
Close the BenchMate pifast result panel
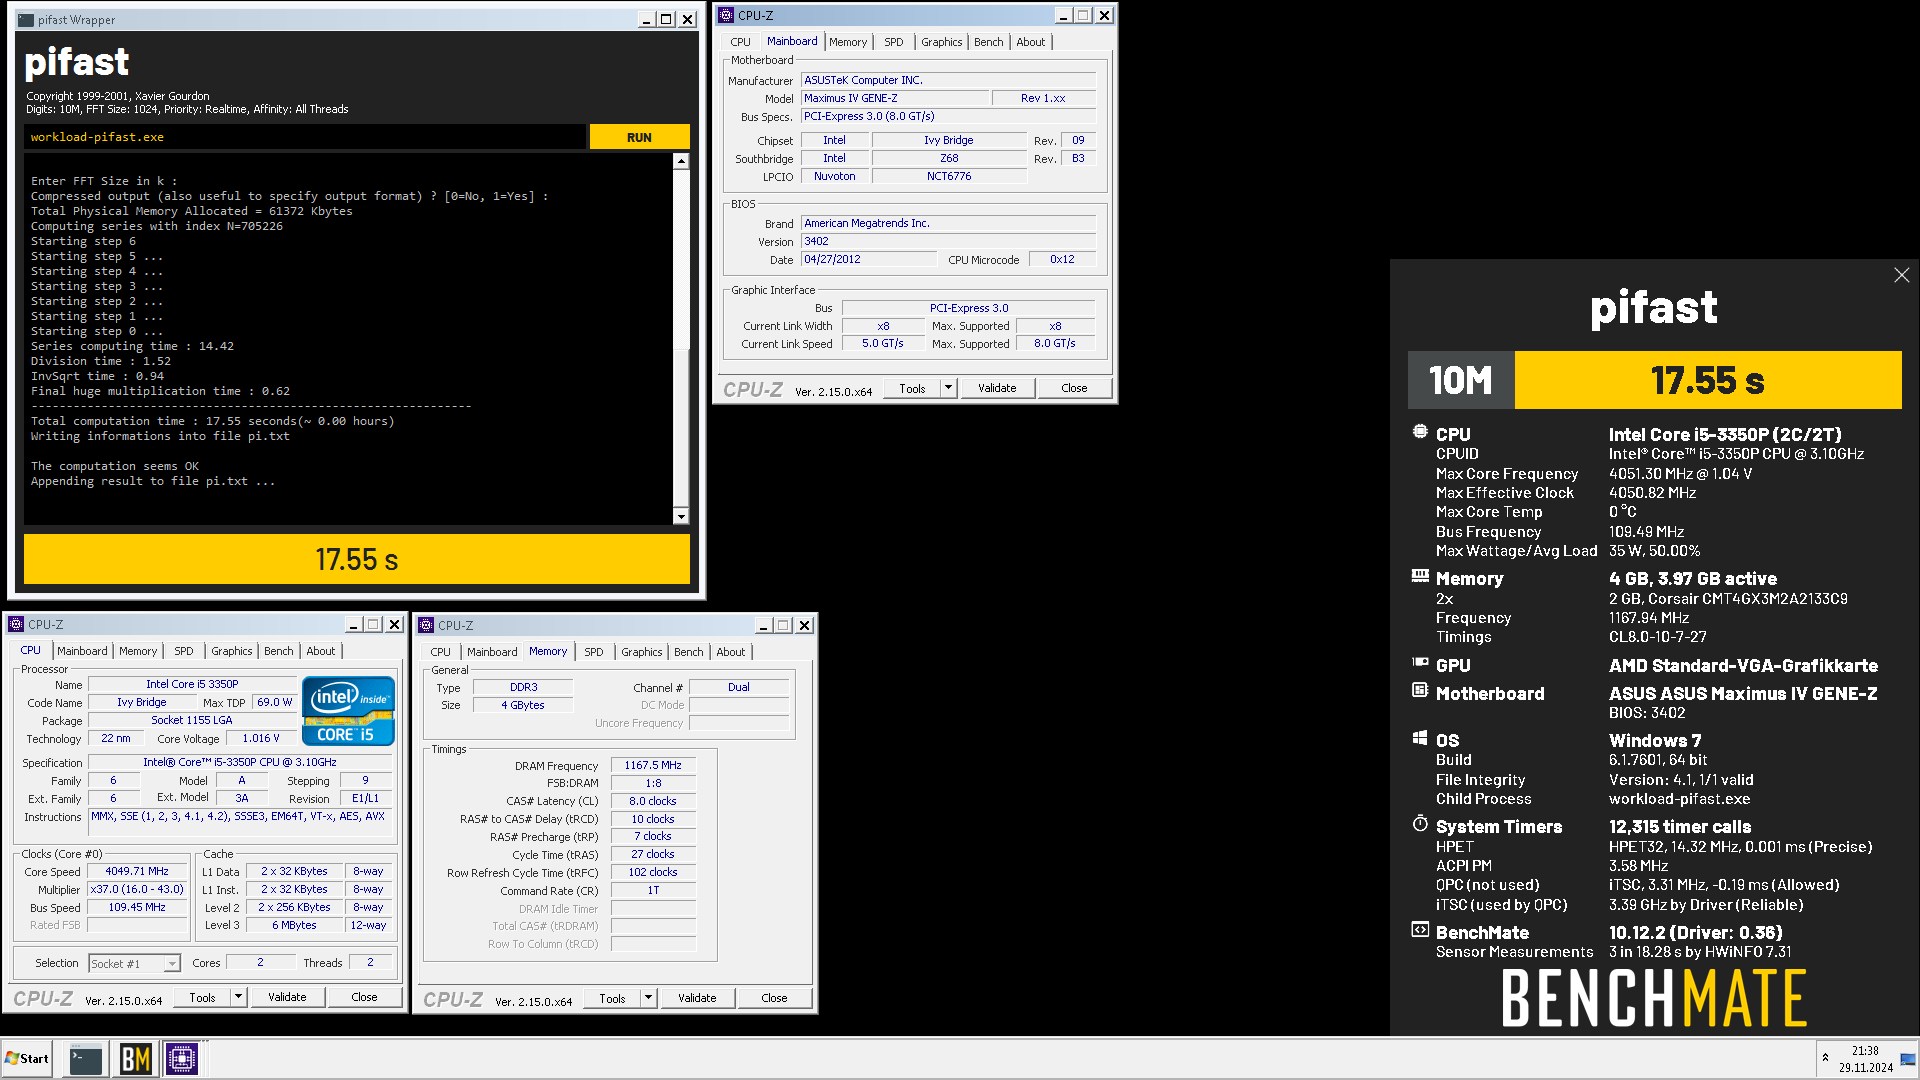pyautogui.click(x=1901, y=275)
